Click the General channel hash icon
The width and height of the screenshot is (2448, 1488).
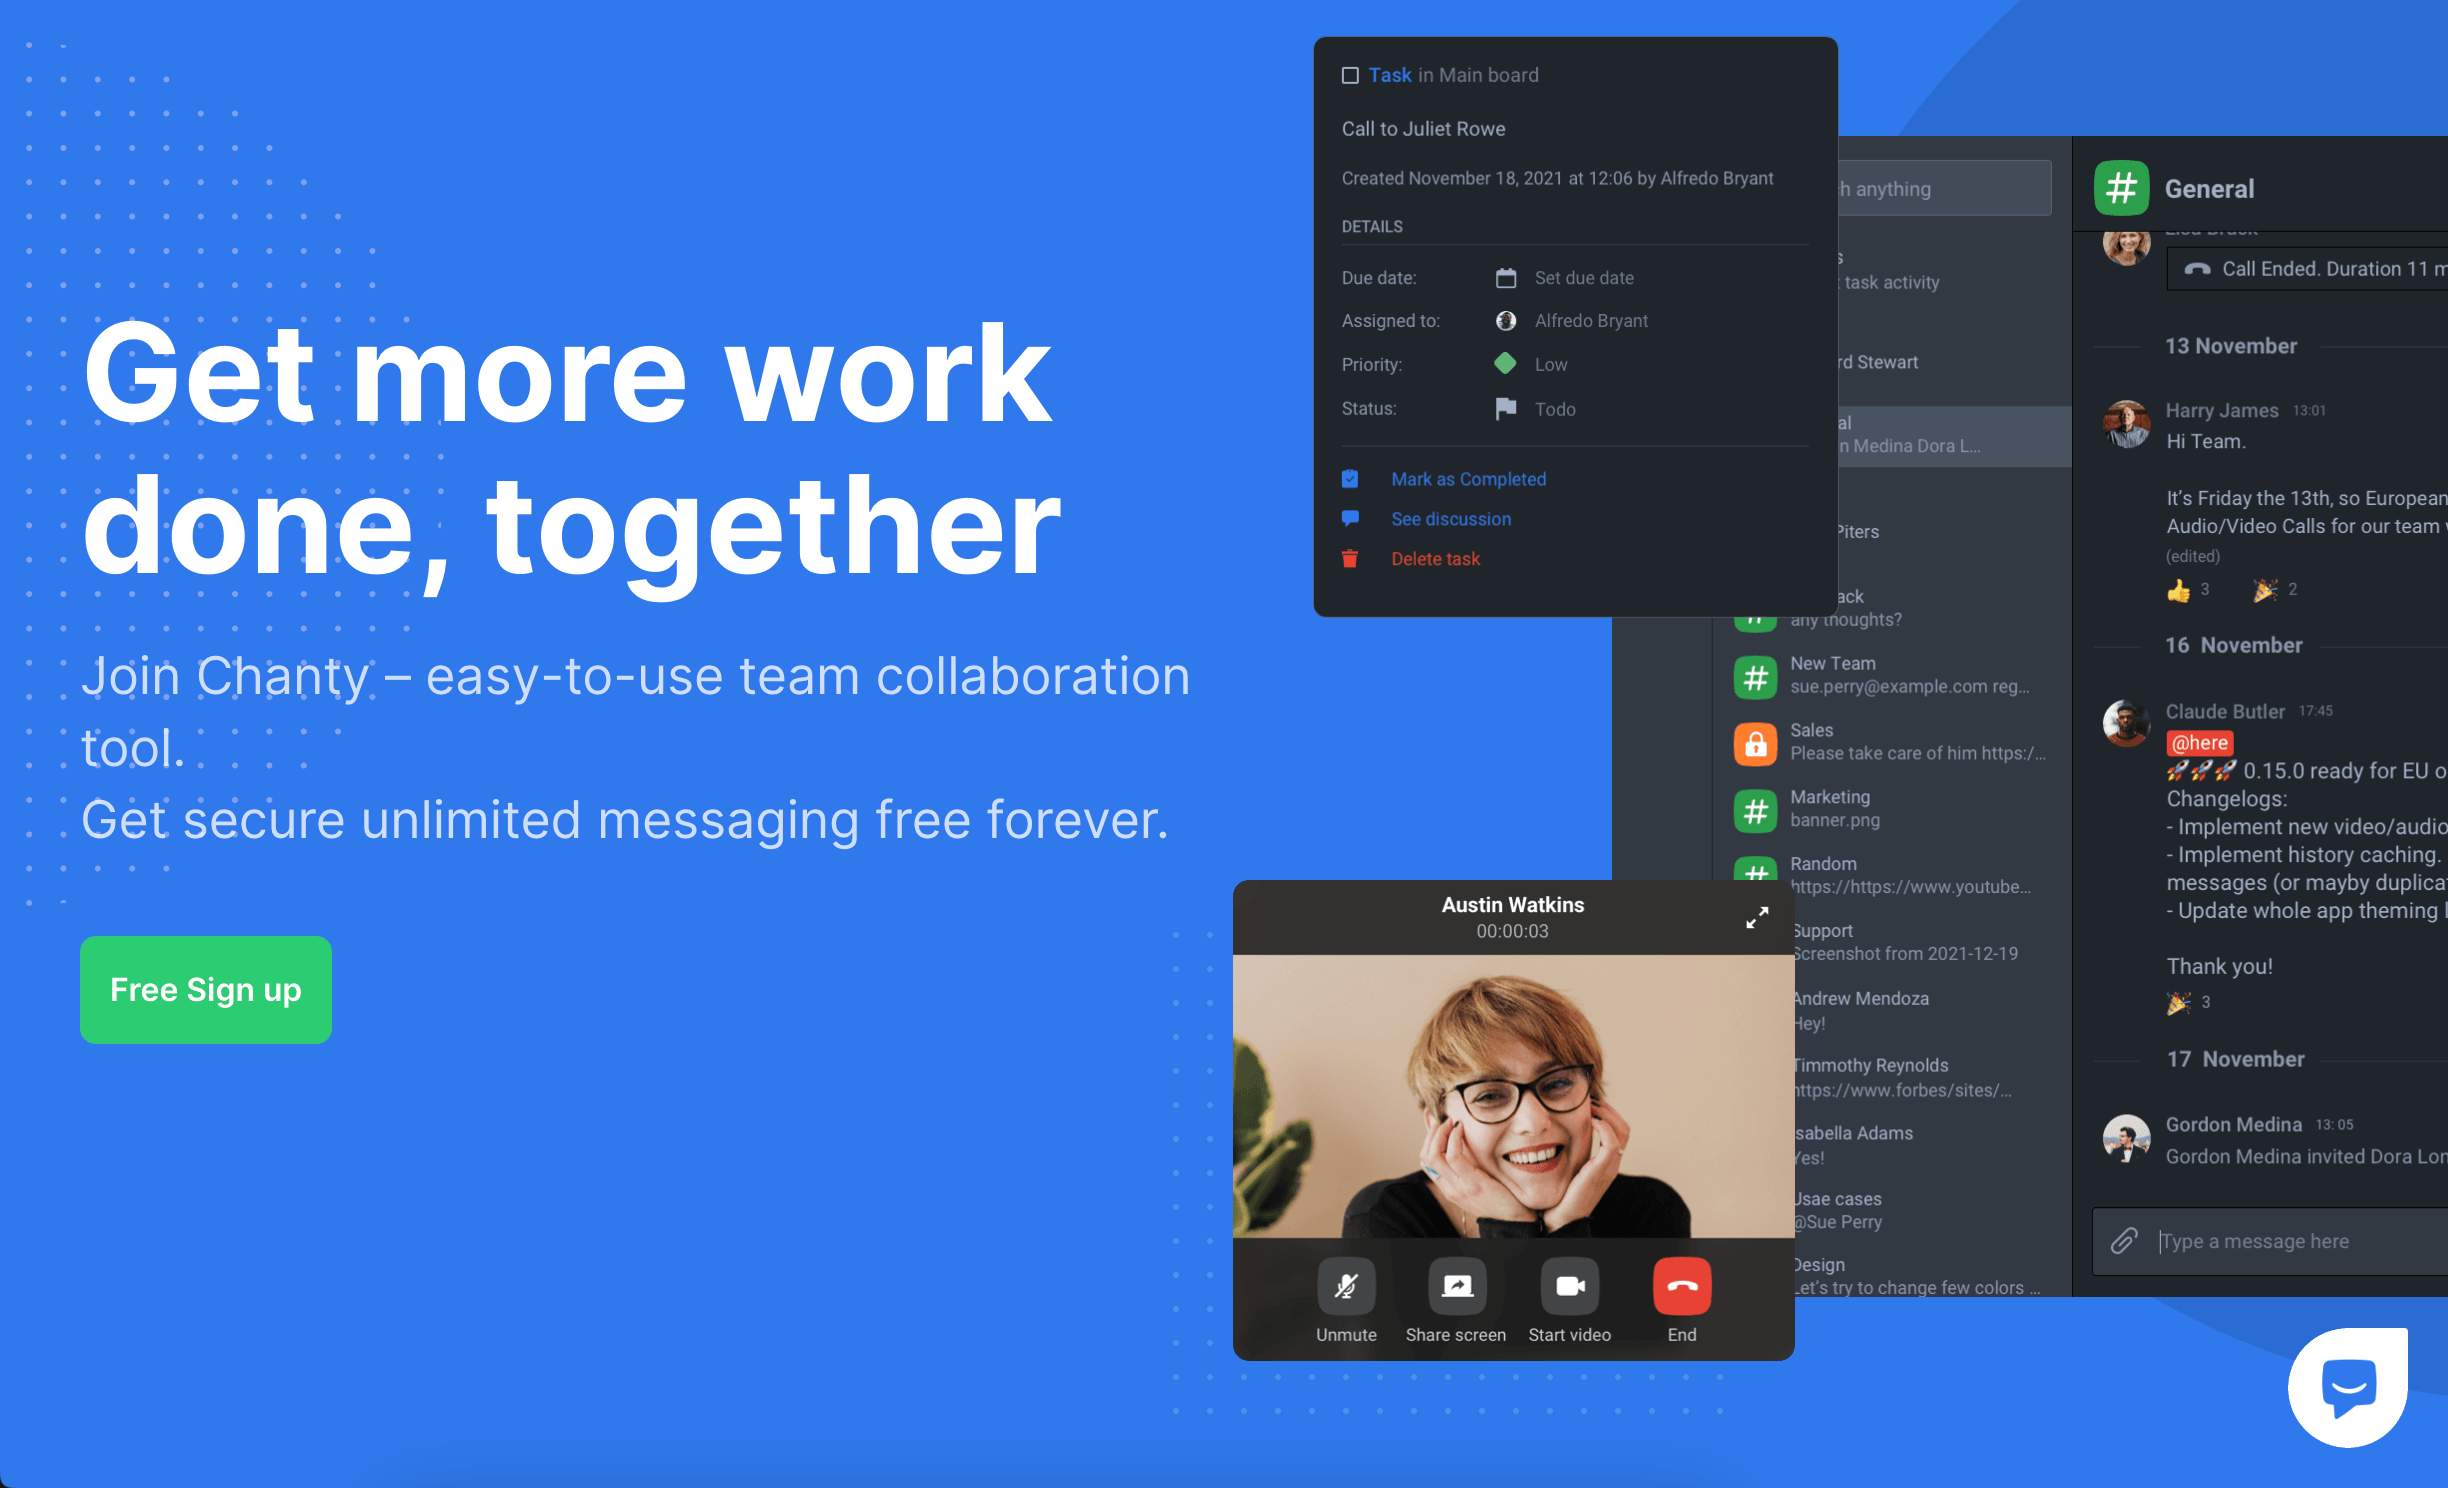pyautogui.click(x=2121, y=188)
